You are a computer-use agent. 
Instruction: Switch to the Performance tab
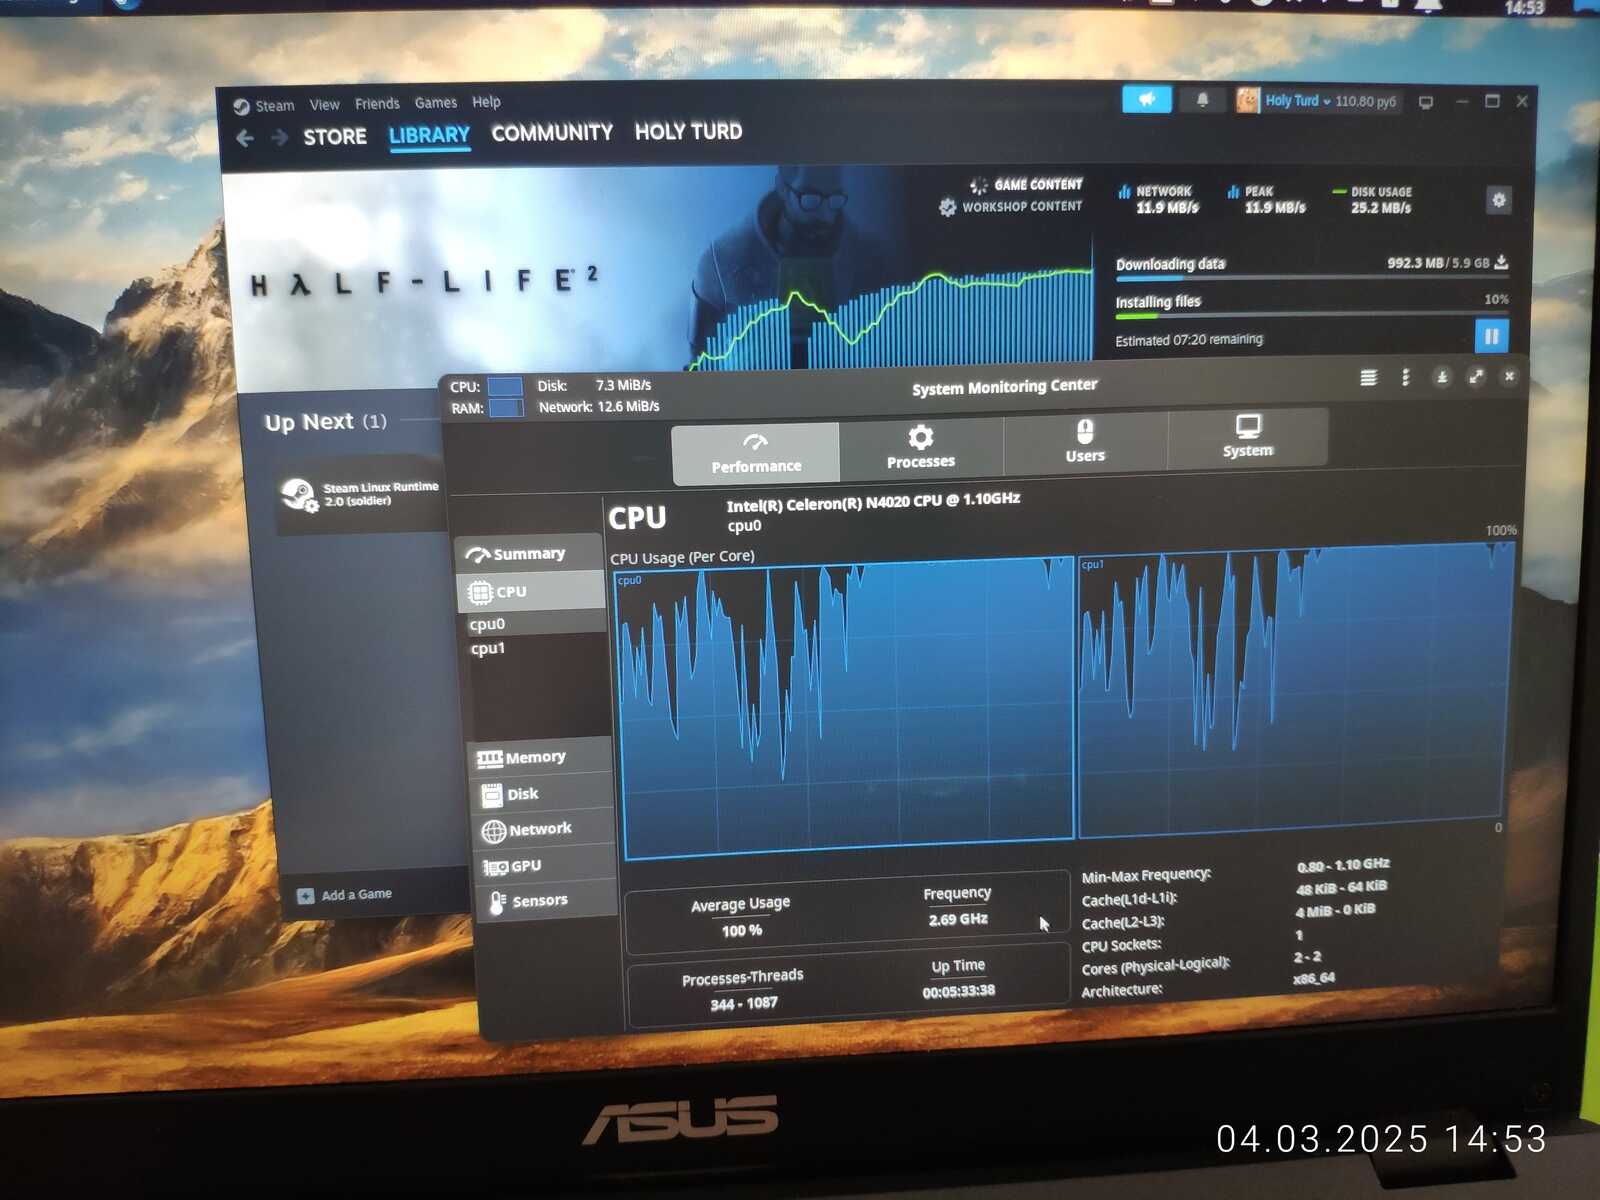click(x=756, y=453)
